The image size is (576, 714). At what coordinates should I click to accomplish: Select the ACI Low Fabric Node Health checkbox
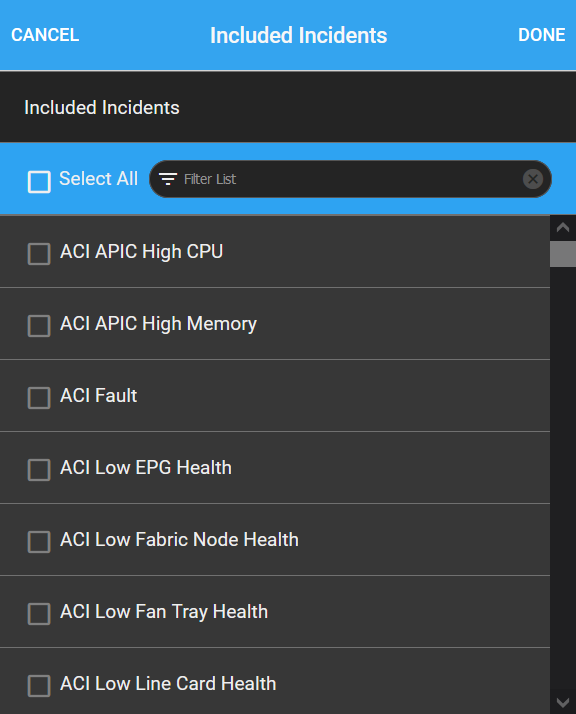(x=39, y=541)
